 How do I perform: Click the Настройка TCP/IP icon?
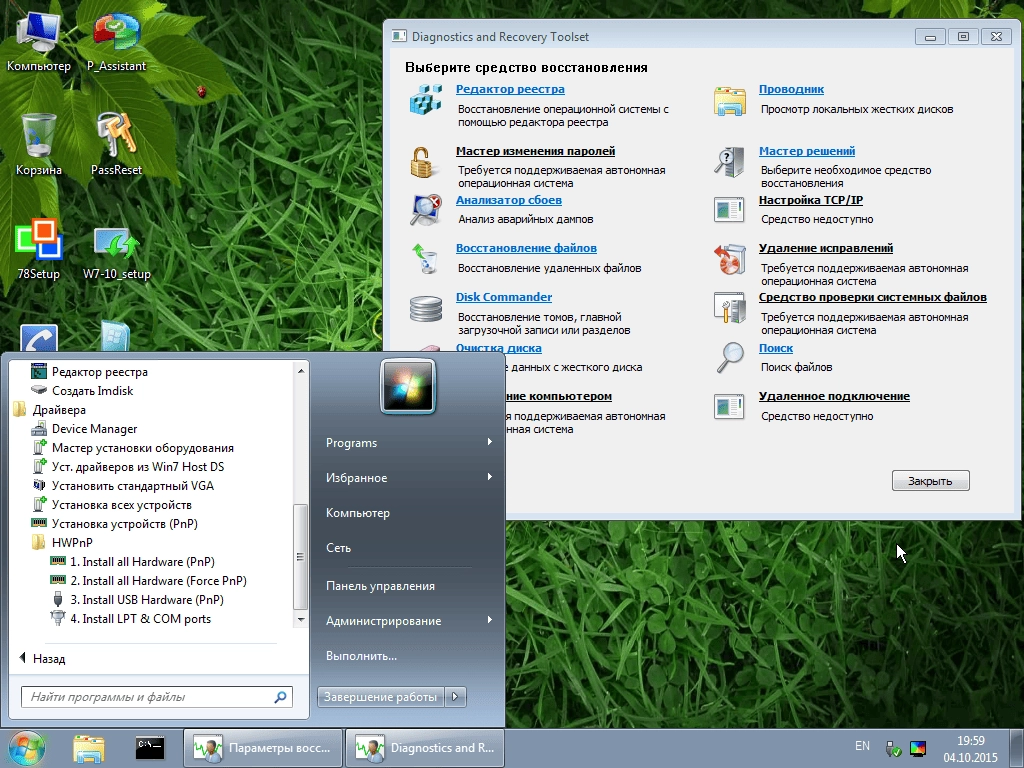click(729, 210)
